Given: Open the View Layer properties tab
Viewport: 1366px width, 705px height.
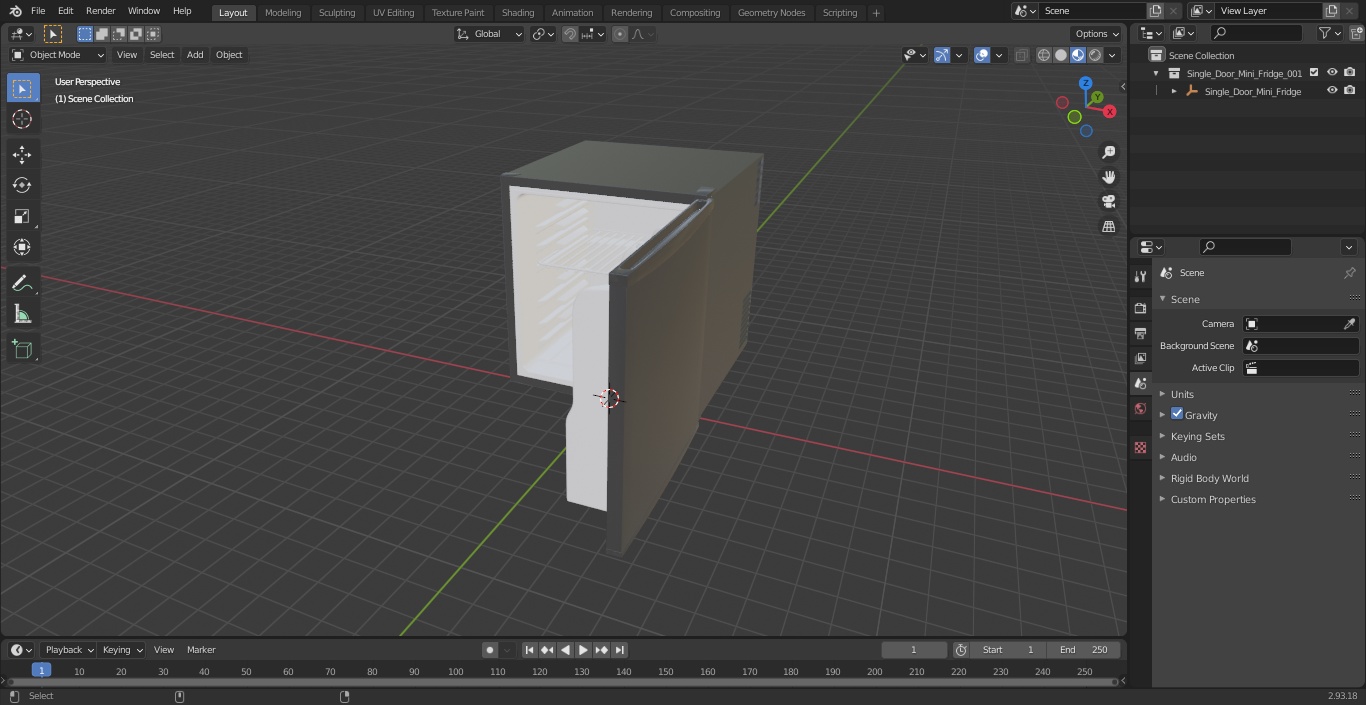Looking at the screenshot, I should click(1140, 358).
